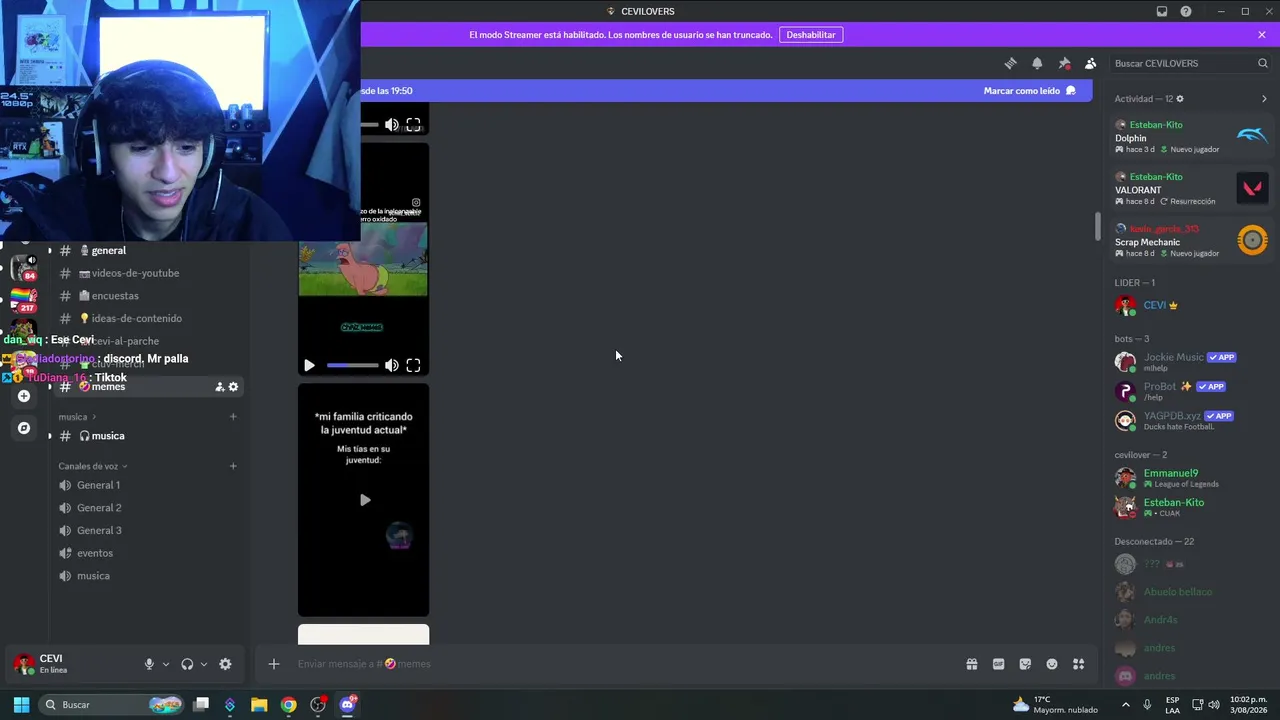Play the 'mi familia criticando' video
The height and width of the screenshot is (720, 1280).
(365, 500)
